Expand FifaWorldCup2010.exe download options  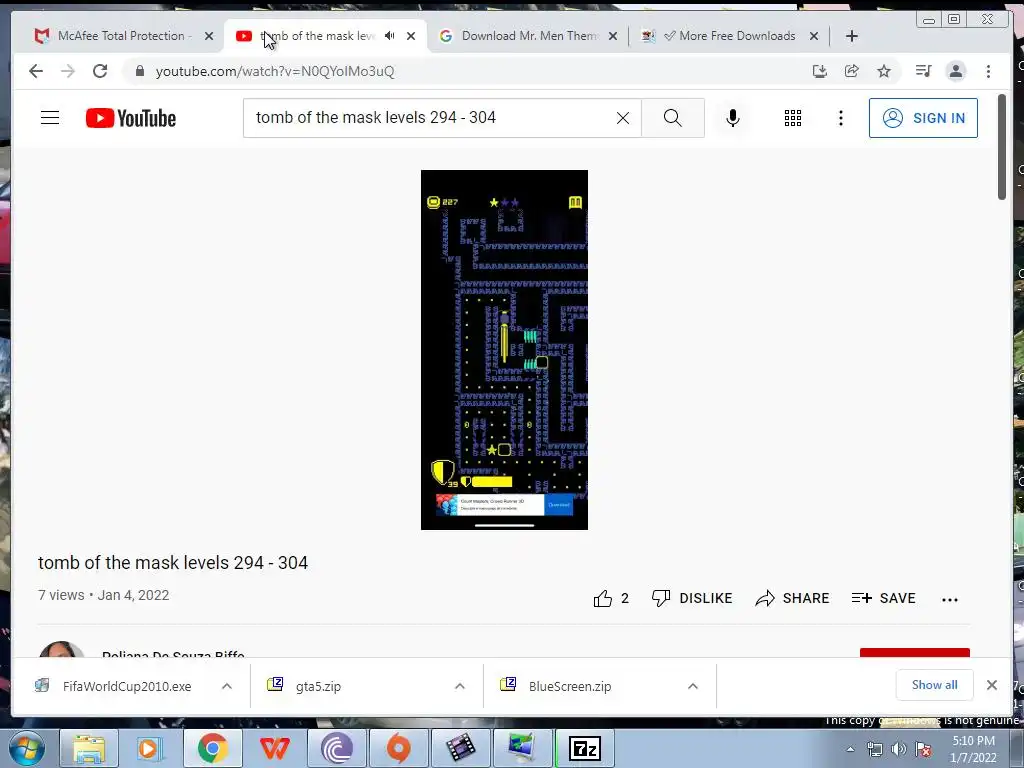coord(227,686)
